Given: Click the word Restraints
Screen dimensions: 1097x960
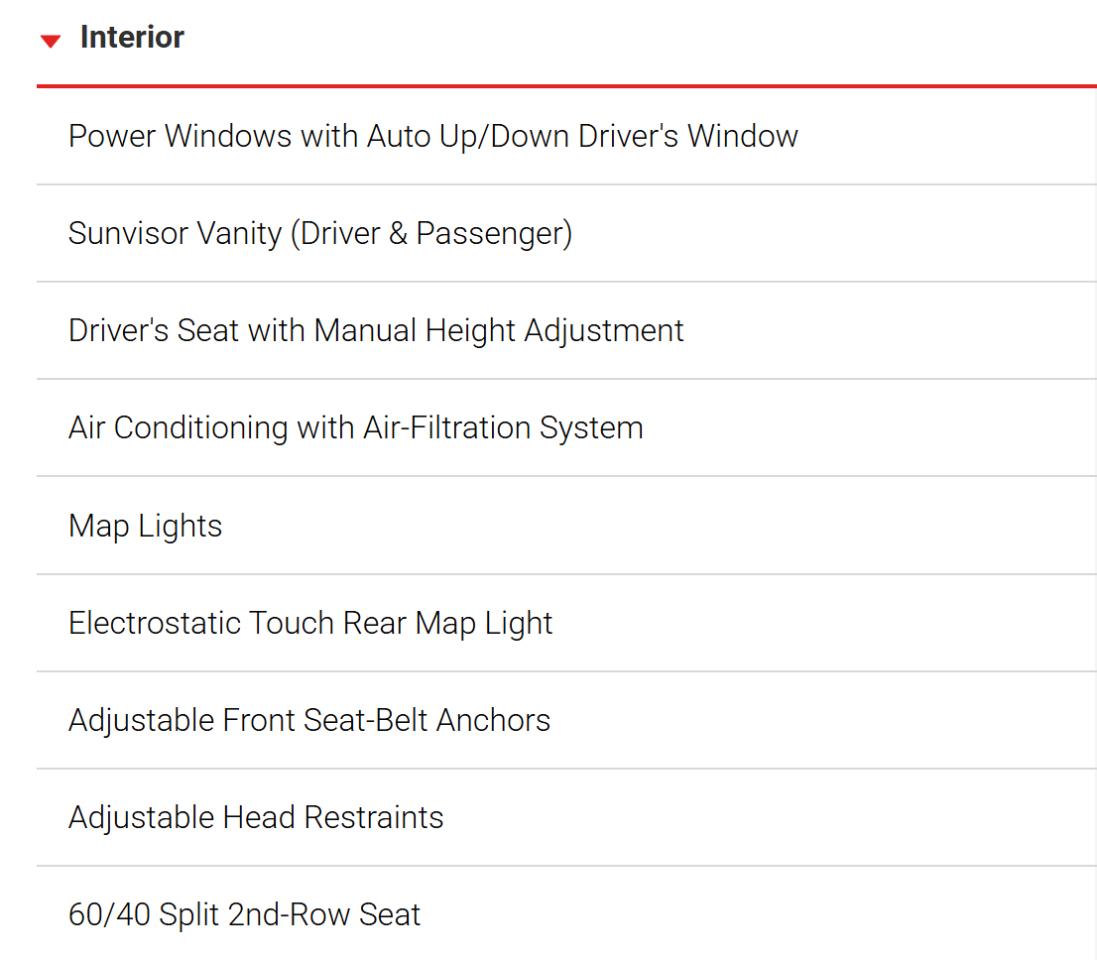Looking at the screenshot, I should [x=374, y=817].
